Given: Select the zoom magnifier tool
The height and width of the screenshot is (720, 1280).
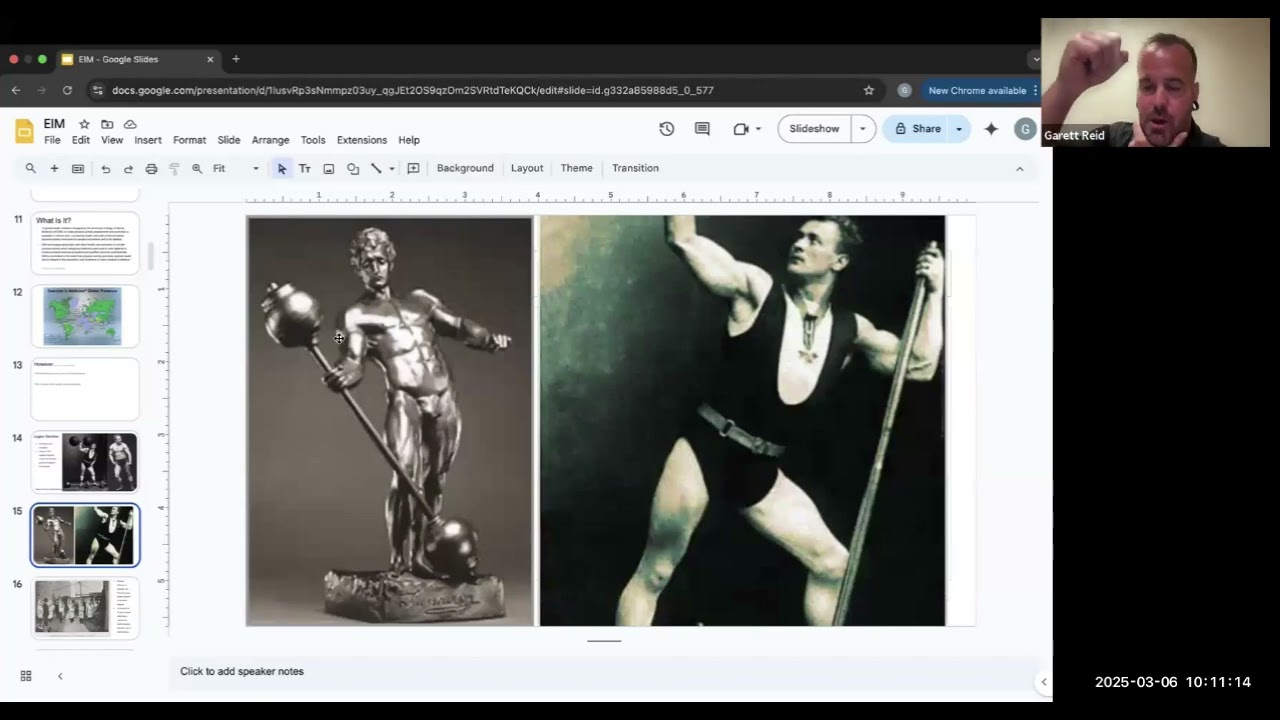Looking at the screenshot, I should (197, 169).
